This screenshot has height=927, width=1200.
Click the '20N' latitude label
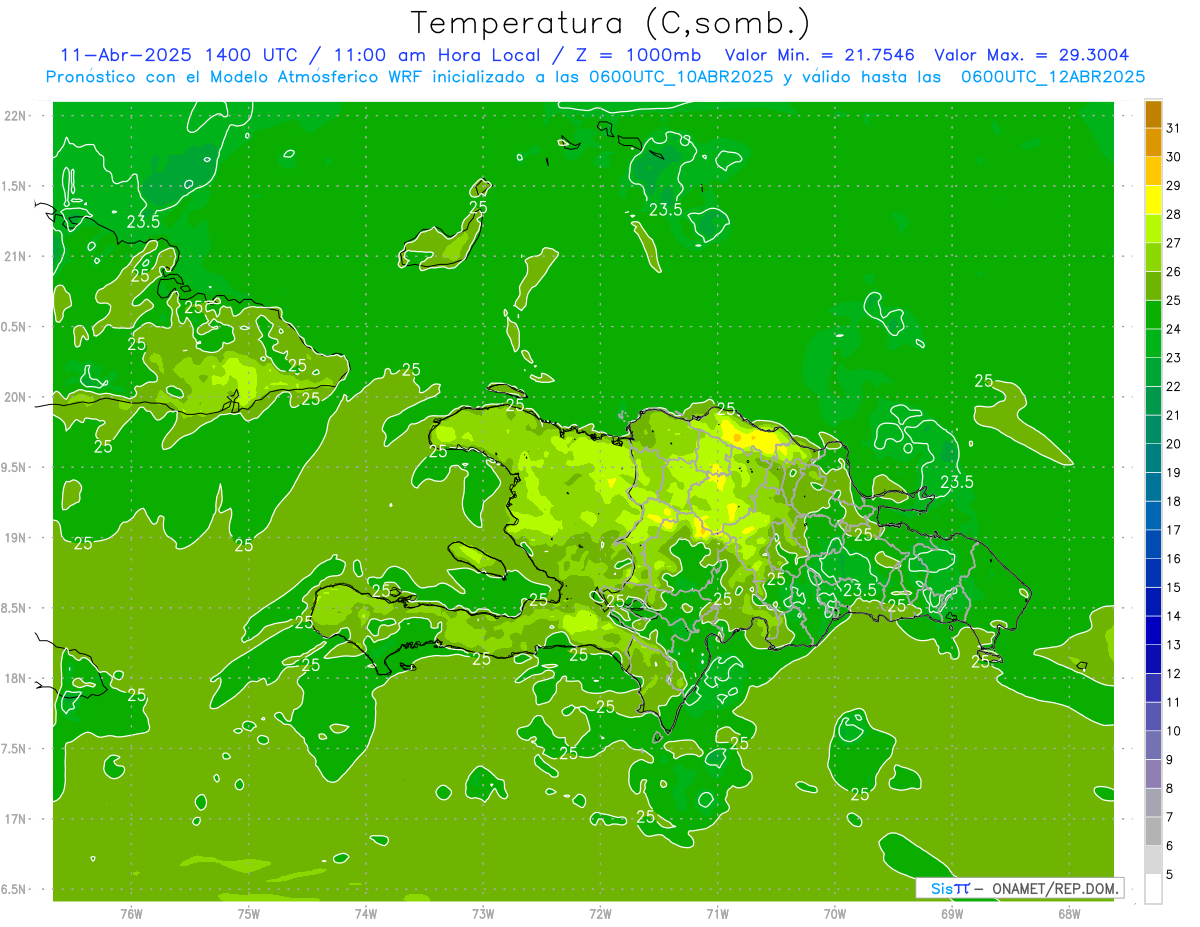click(16, 397)
